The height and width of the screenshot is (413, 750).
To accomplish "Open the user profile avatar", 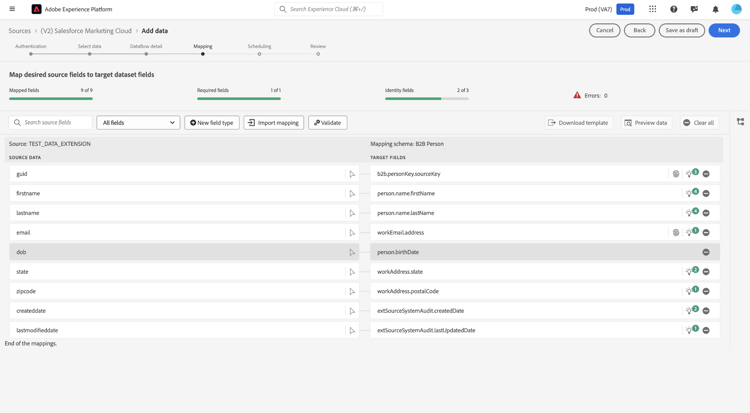I will [x=736, y=9].
